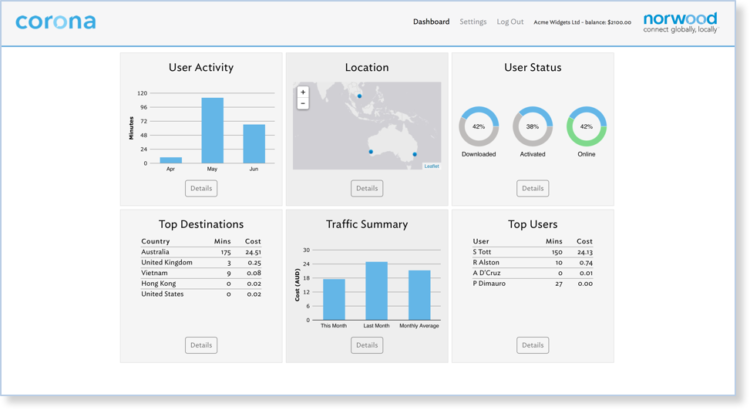Screen dimensions: 750x410
Task: Click the northern map location marker
Action: click(360, 97)
